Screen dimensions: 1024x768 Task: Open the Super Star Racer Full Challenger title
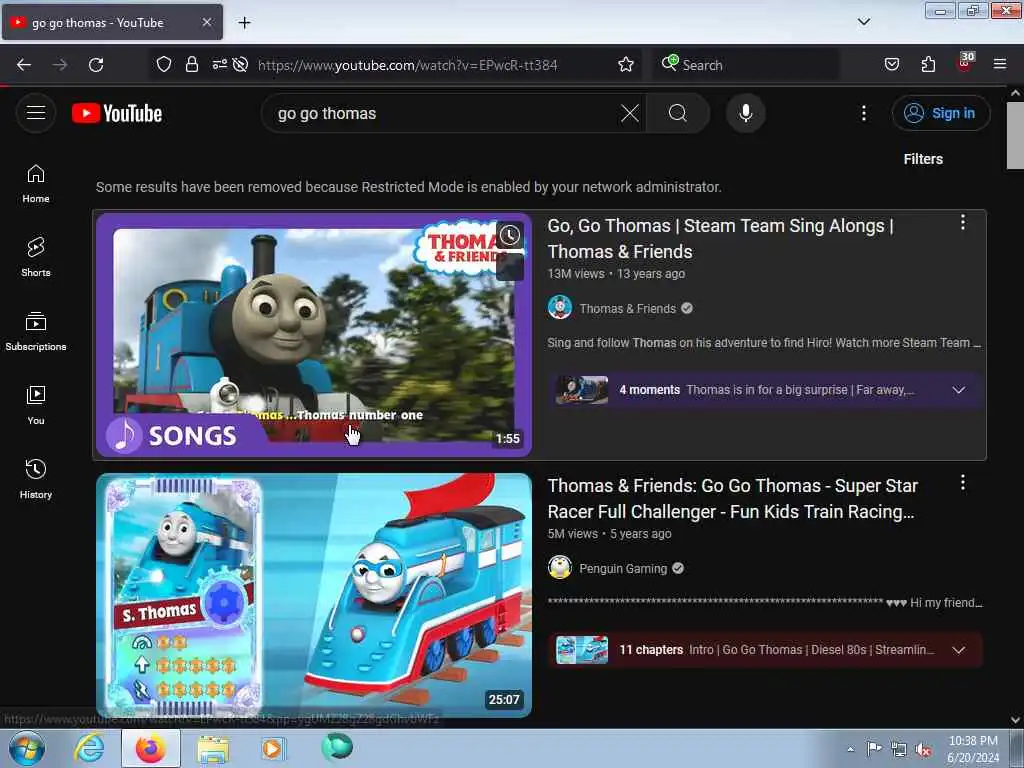tap(732, 498)
